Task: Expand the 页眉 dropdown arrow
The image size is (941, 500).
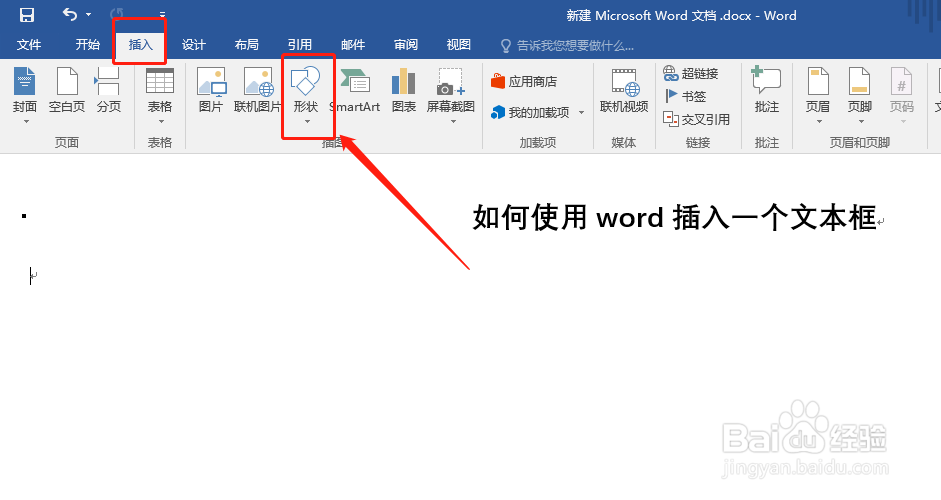Action: (819, 122)
